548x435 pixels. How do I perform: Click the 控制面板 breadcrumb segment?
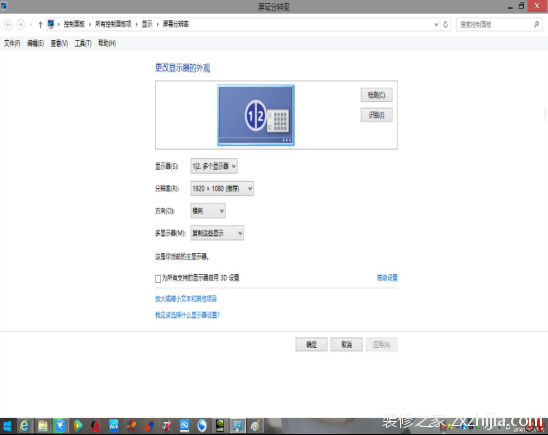[74, 24]
